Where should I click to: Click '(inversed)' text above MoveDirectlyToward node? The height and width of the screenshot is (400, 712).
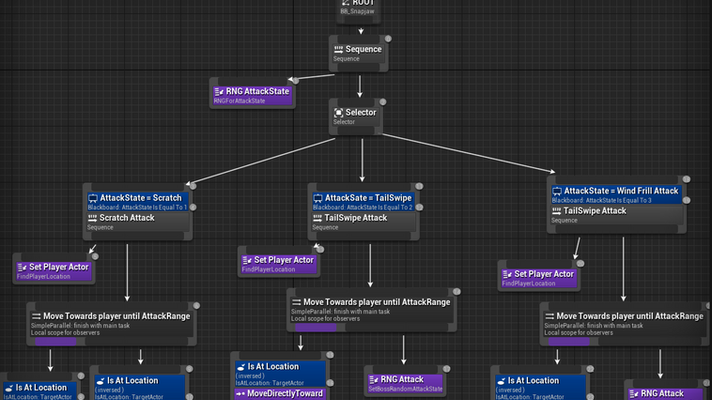250,376
